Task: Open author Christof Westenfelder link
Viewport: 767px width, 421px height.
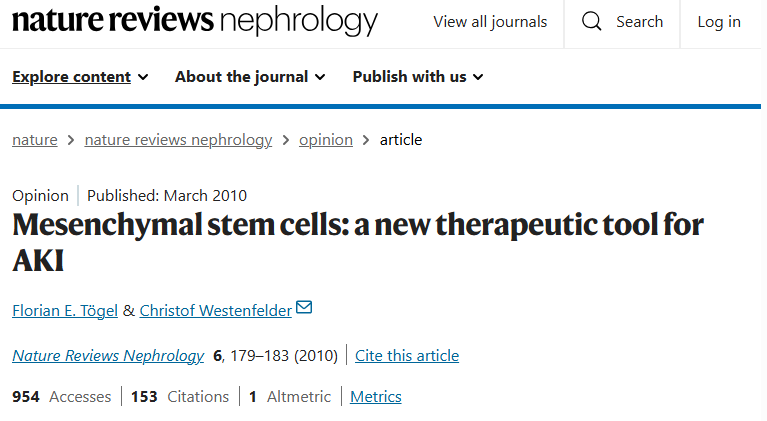Action: tap(215, 310)
